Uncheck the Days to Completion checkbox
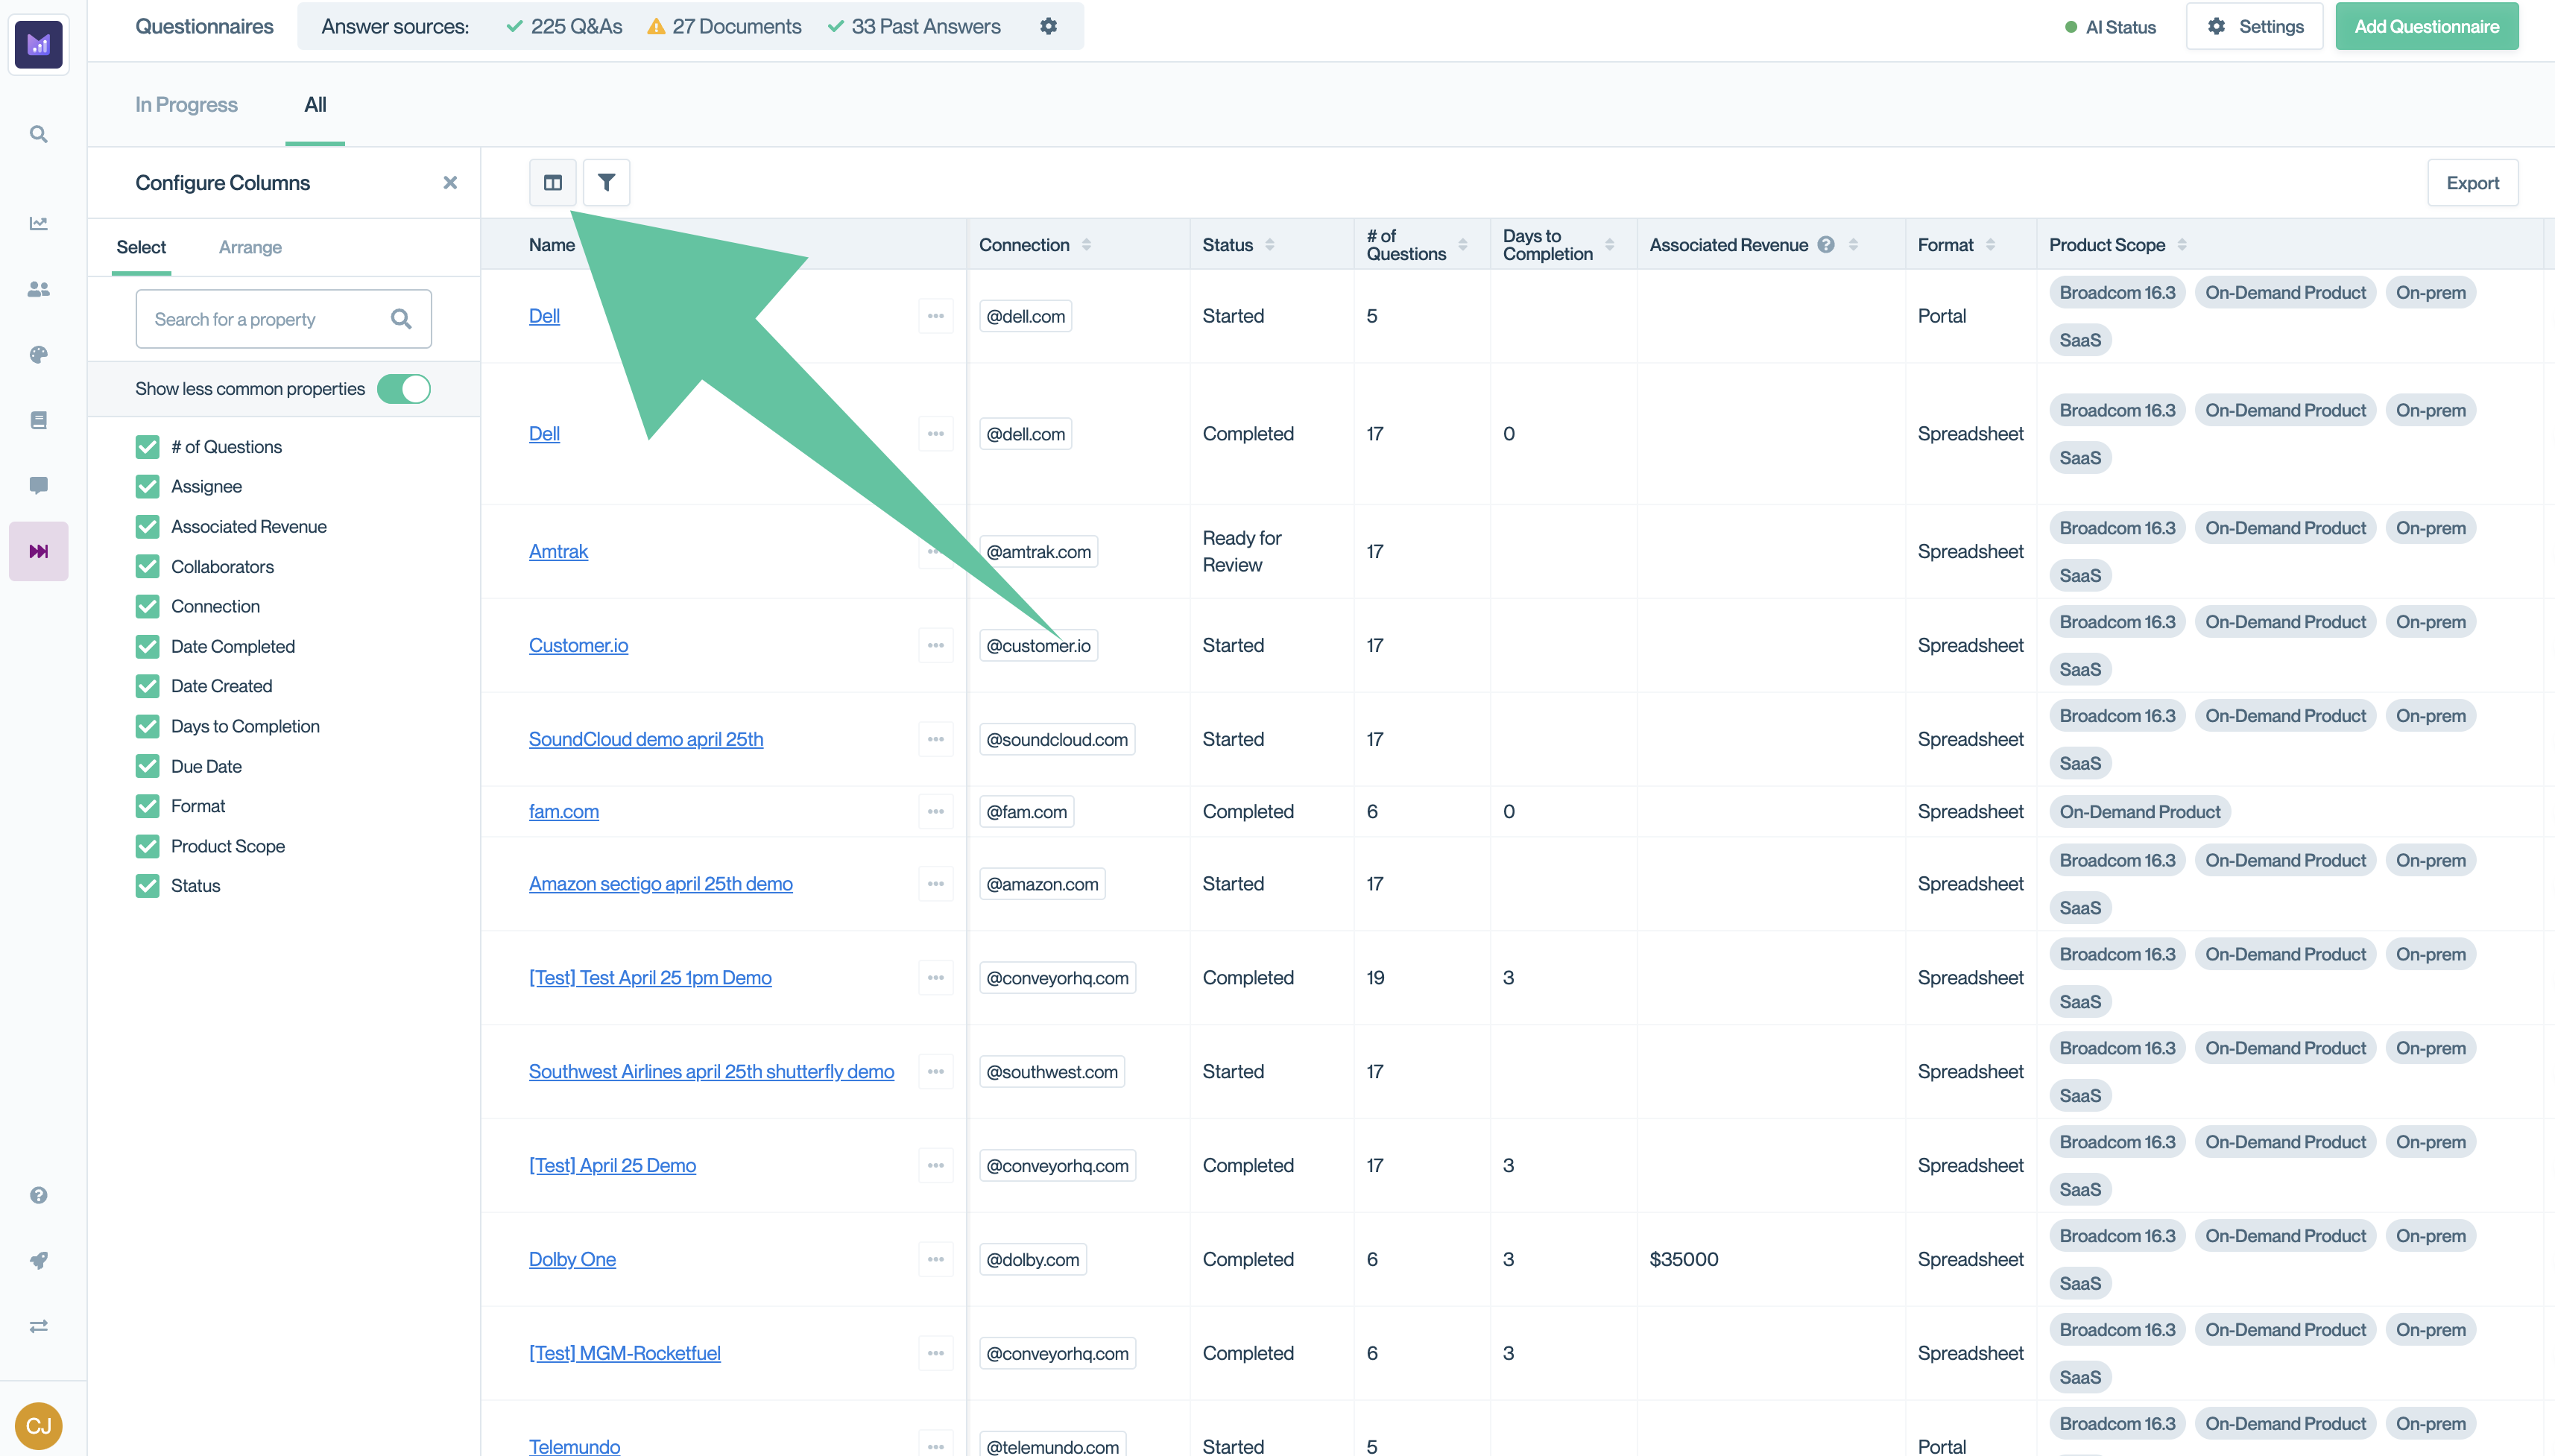The width and height of the screenshot is (2555, 1456). [147, 726]
